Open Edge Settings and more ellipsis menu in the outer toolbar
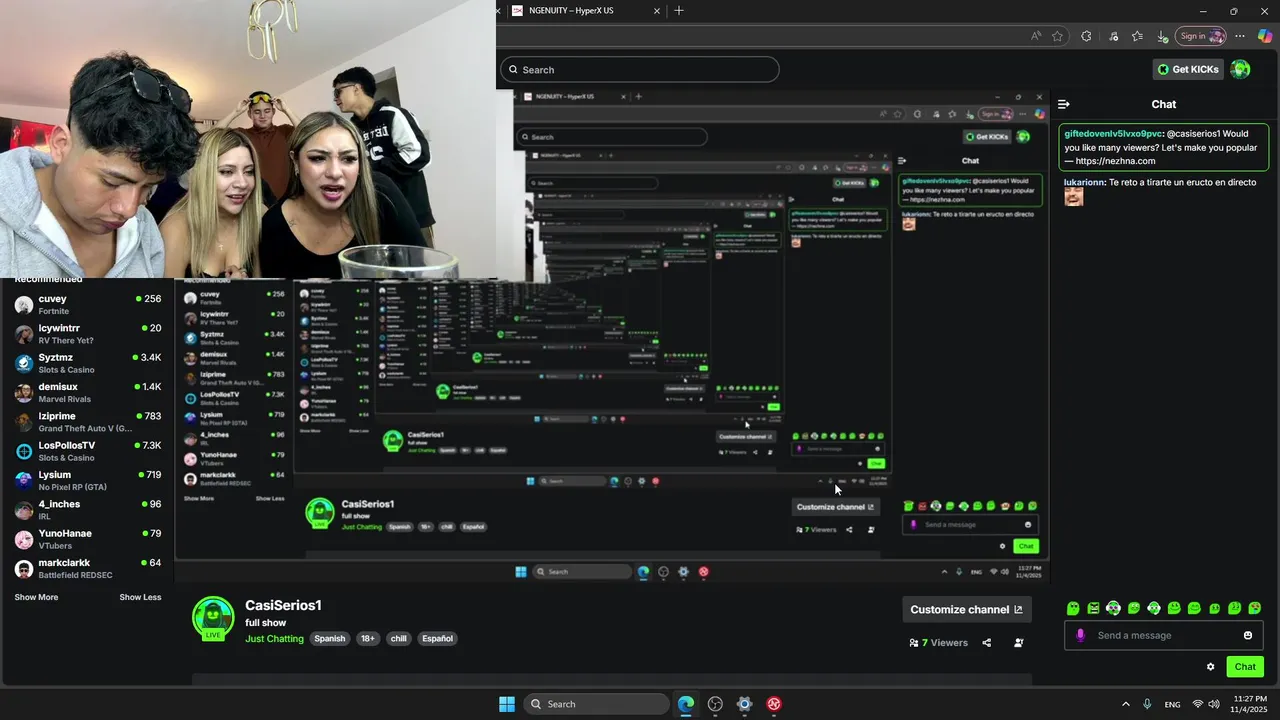This screenshot has height=720, width=1280. [x=1240, y=36]
